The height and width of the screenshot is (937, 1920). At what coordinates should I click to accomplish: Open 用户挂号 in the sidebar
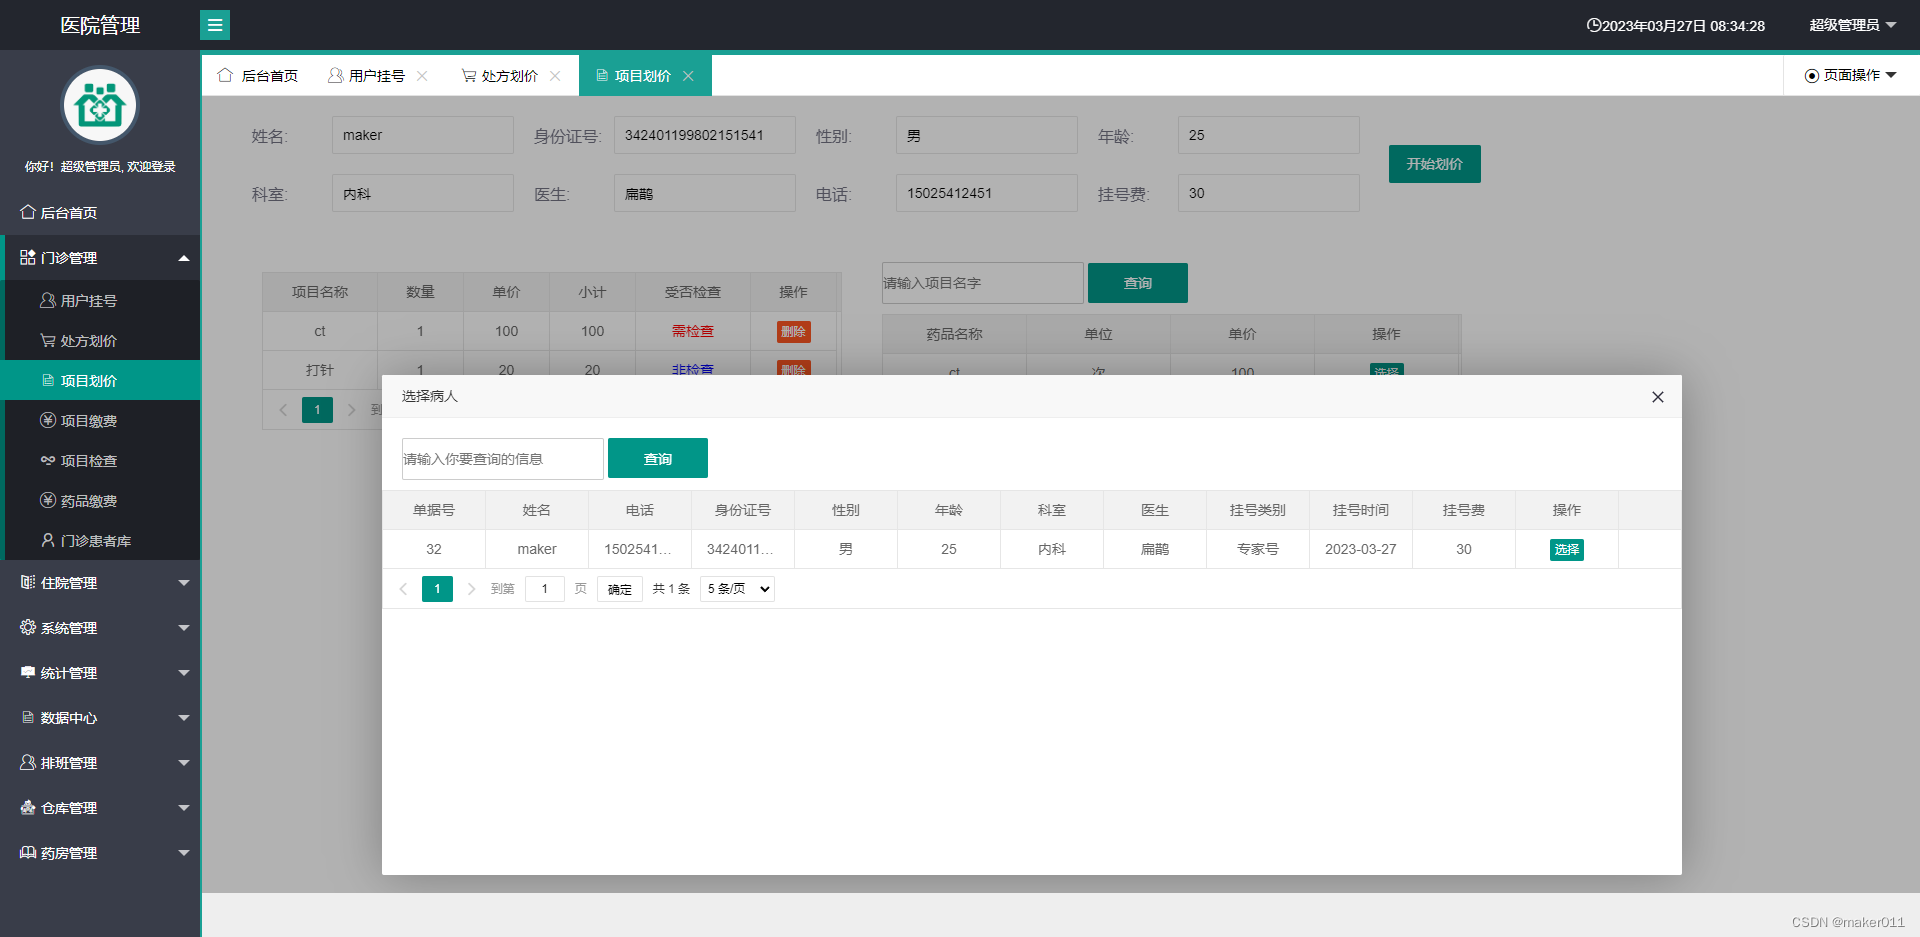coord(100,300)
